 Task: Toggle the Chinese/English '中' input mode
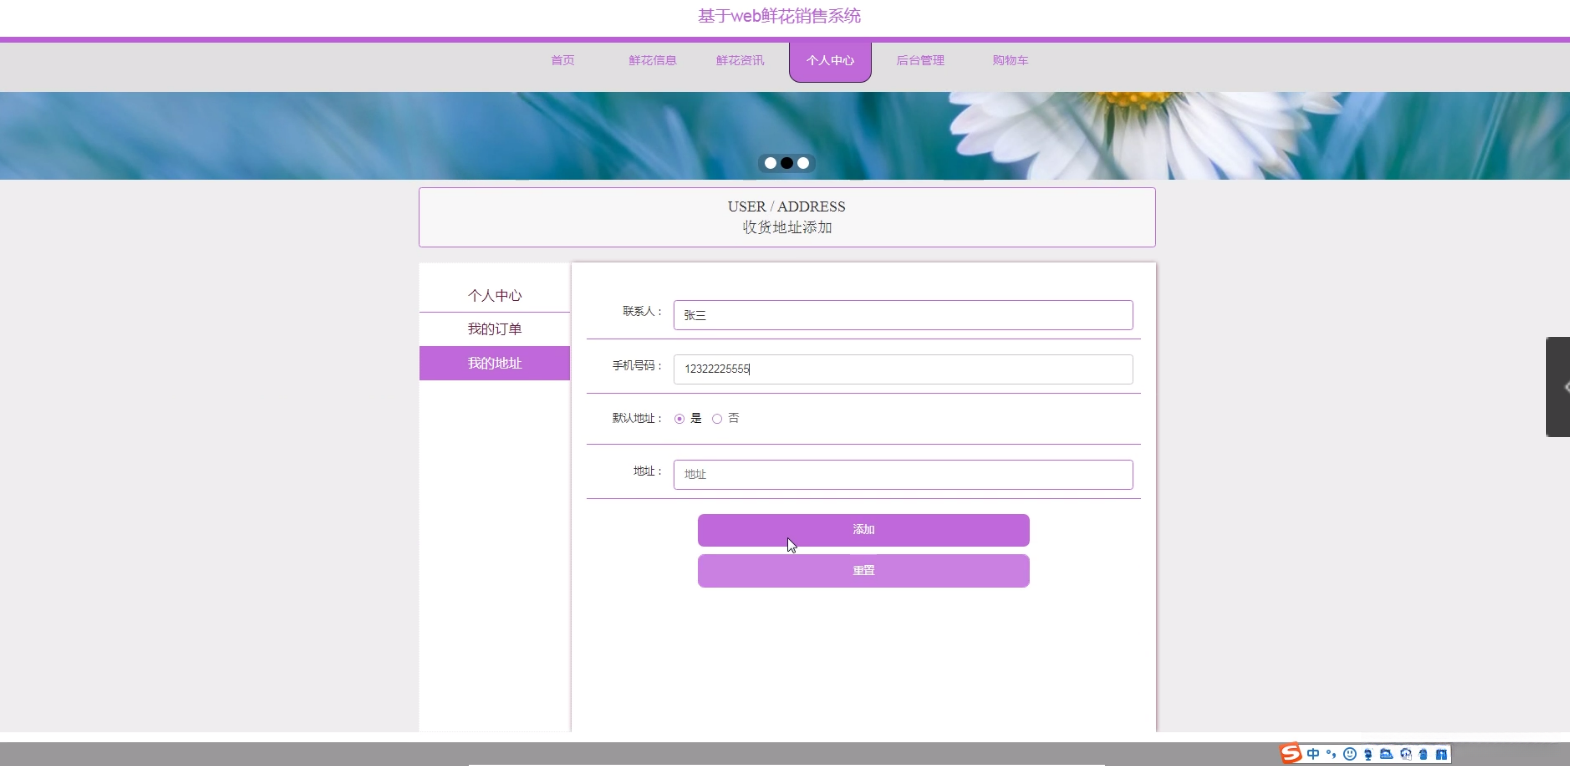point(1313,754)
